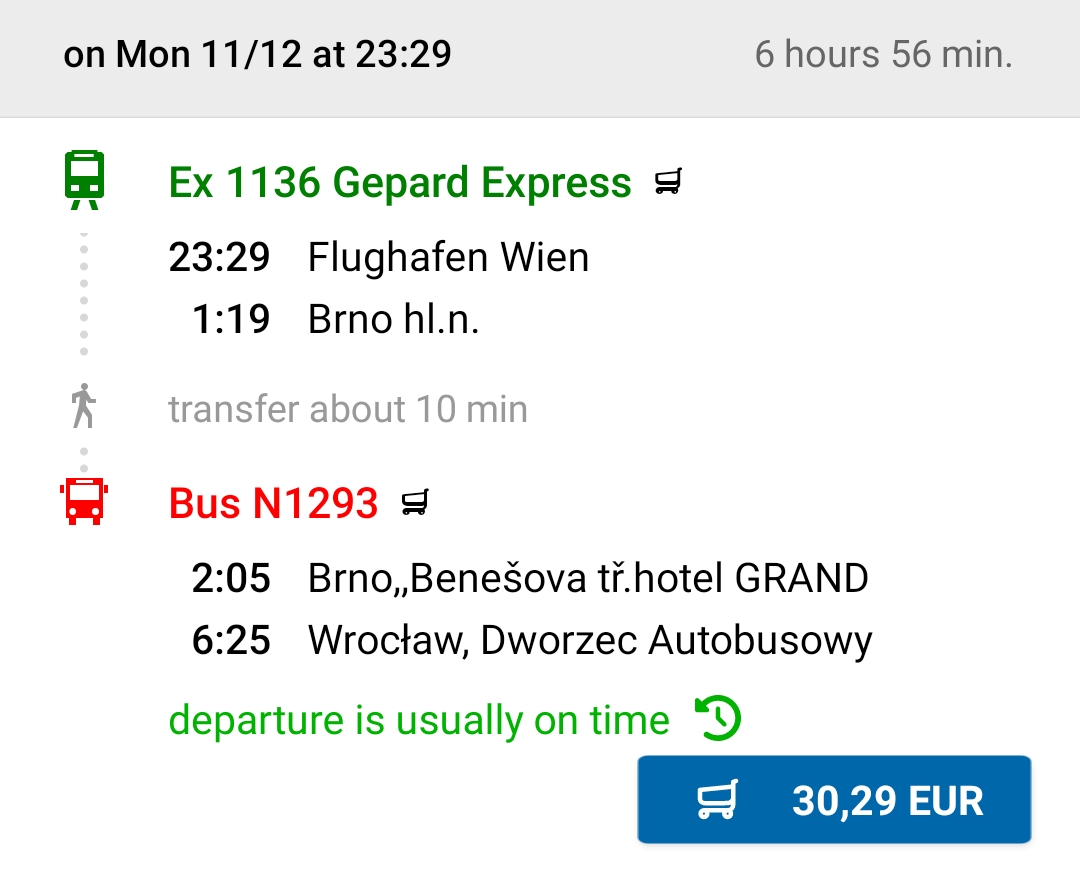Screen dimensions: 1080x871
Task: Click the green clock history icon
Action: click(x=718, y=719)
